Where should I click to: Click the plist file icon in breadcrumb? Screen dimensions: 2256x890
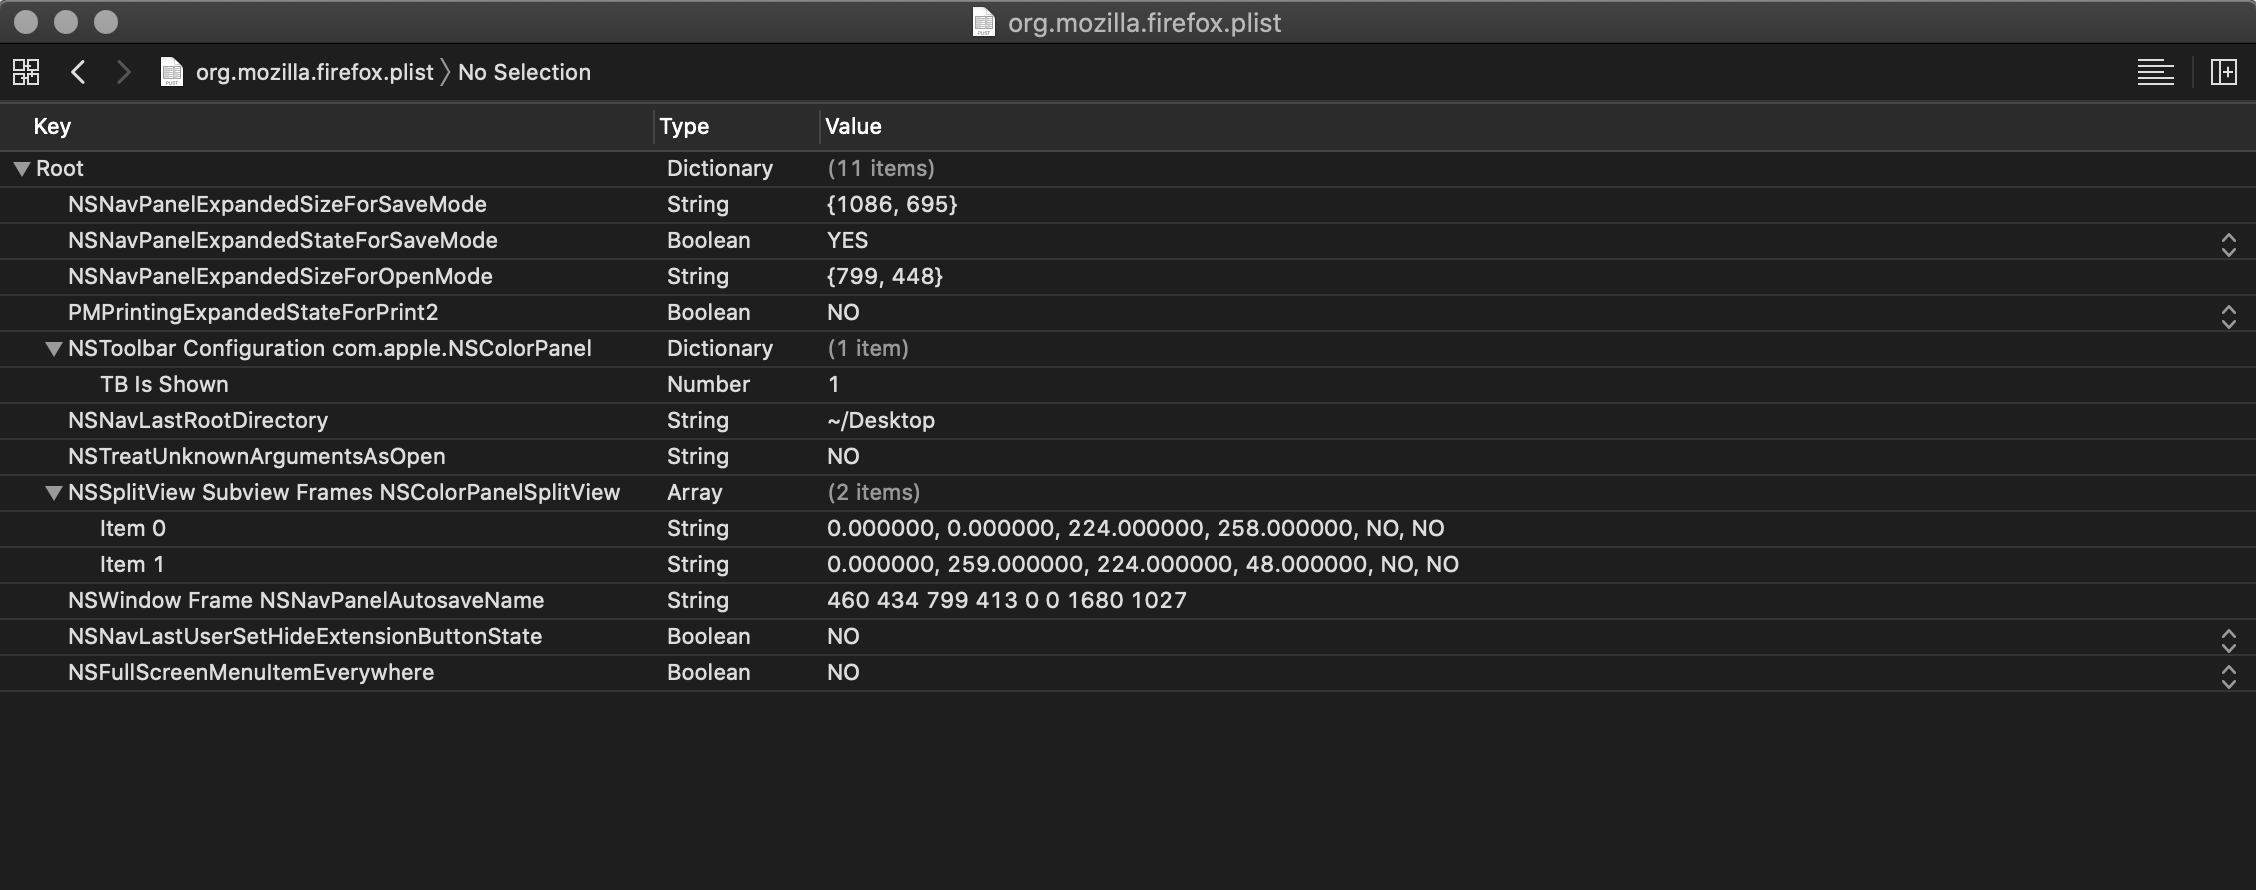172,72
